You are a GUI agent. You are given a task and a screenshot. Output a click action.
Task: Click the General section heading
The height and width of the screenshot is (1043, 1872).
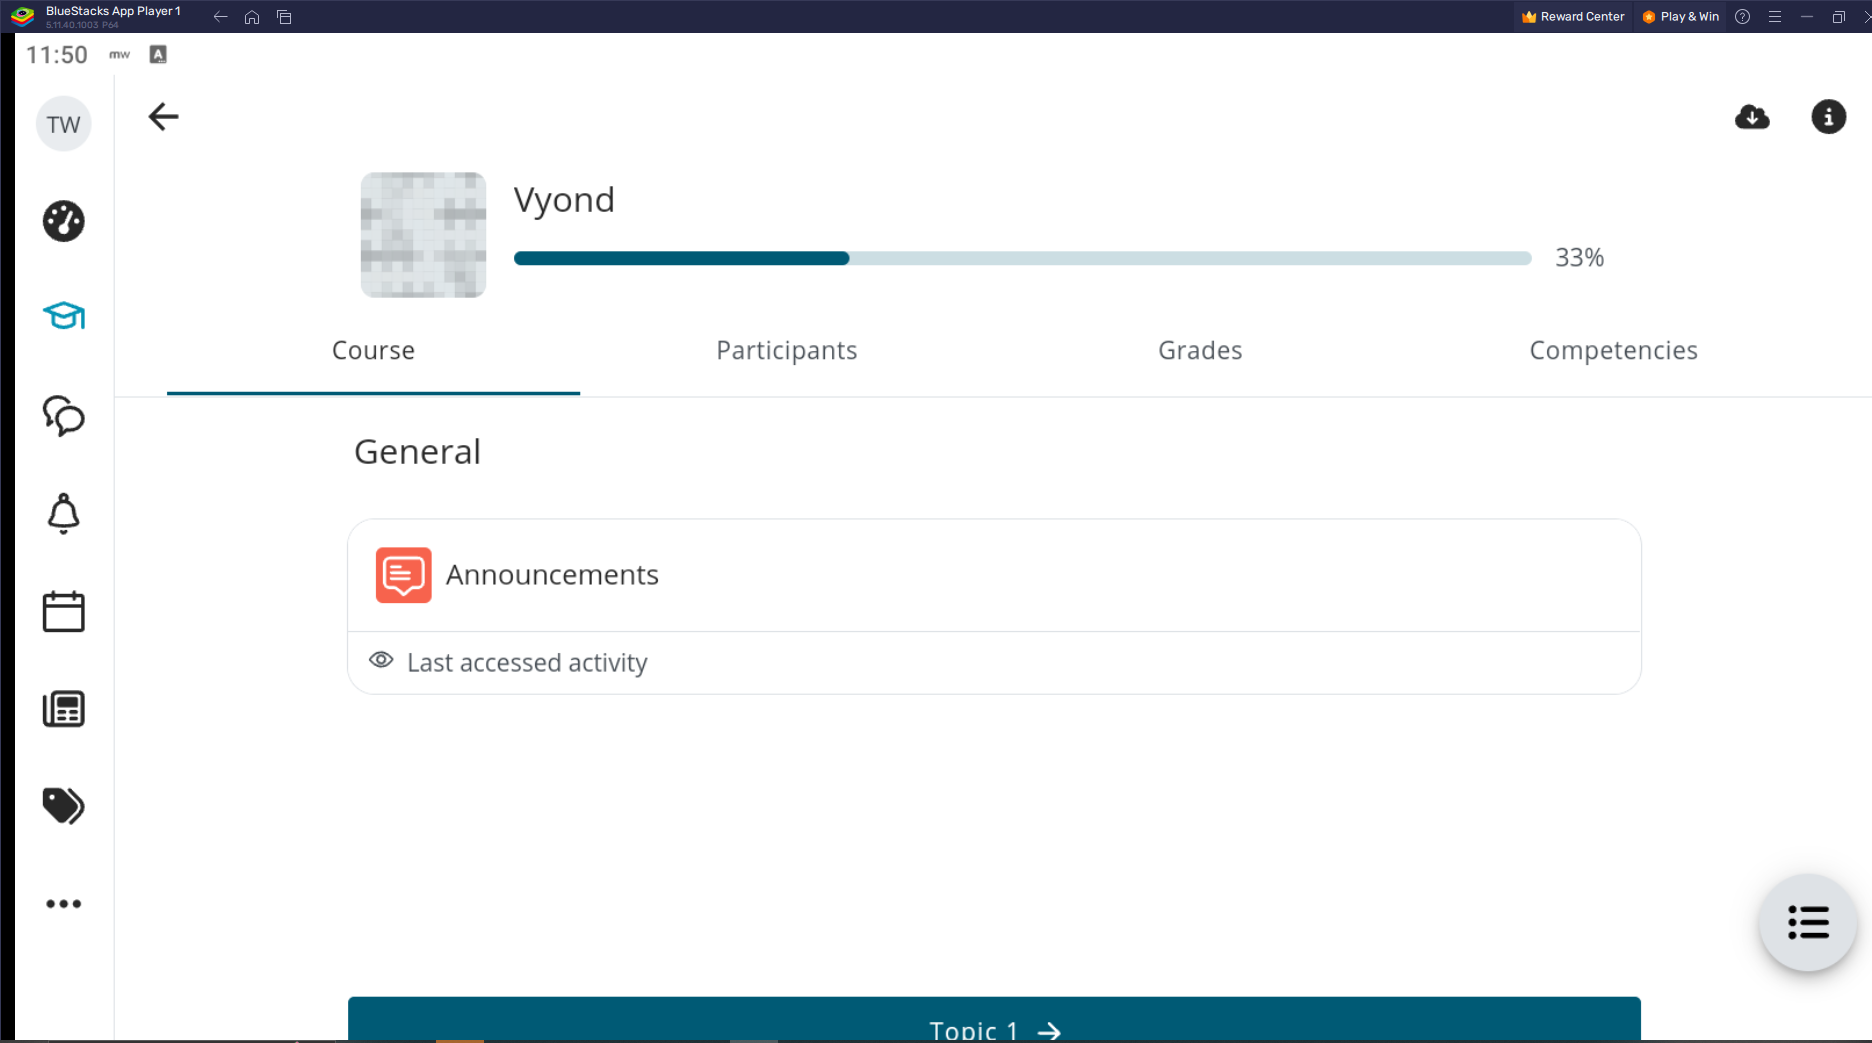(x=417, y=452)
